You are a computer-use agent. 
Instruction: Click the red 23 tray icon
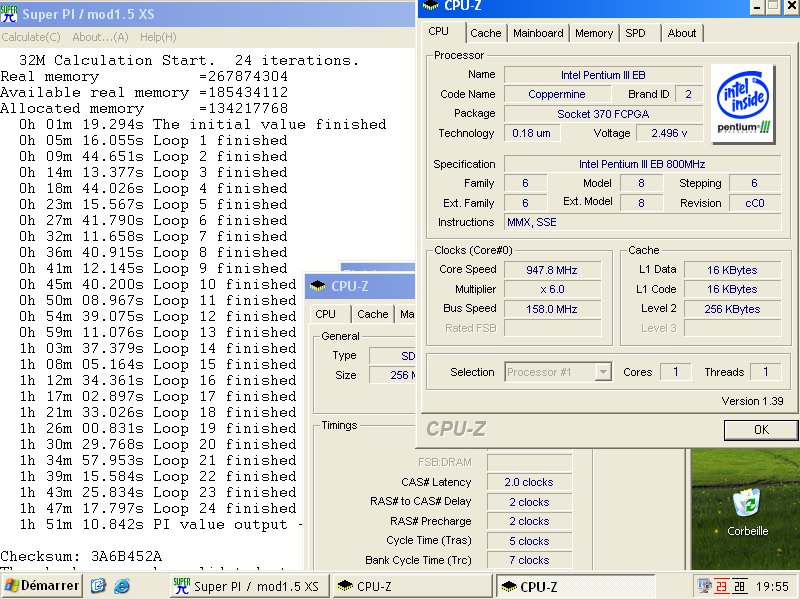[721, 587]
